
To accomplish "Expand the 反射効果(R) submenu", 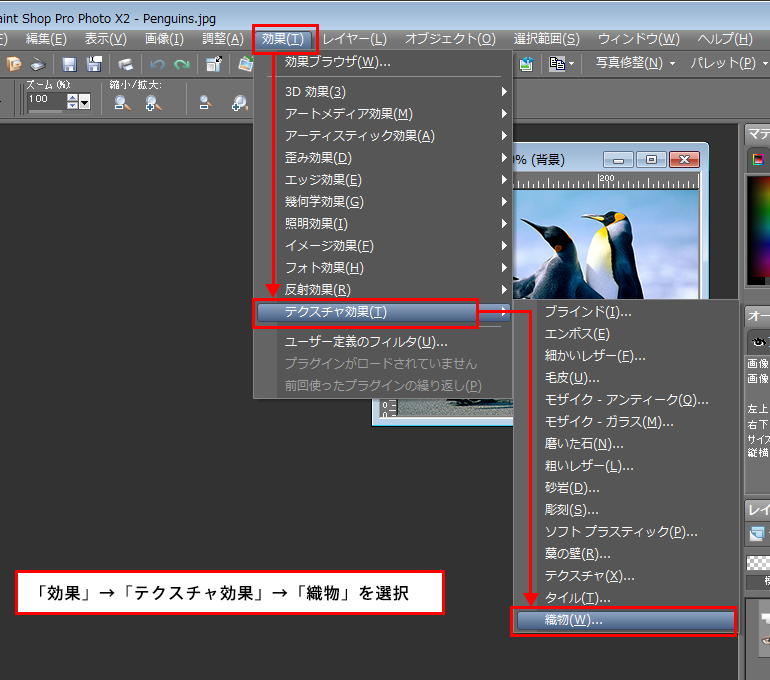I will pyautogui.click(x=383, y=290).
